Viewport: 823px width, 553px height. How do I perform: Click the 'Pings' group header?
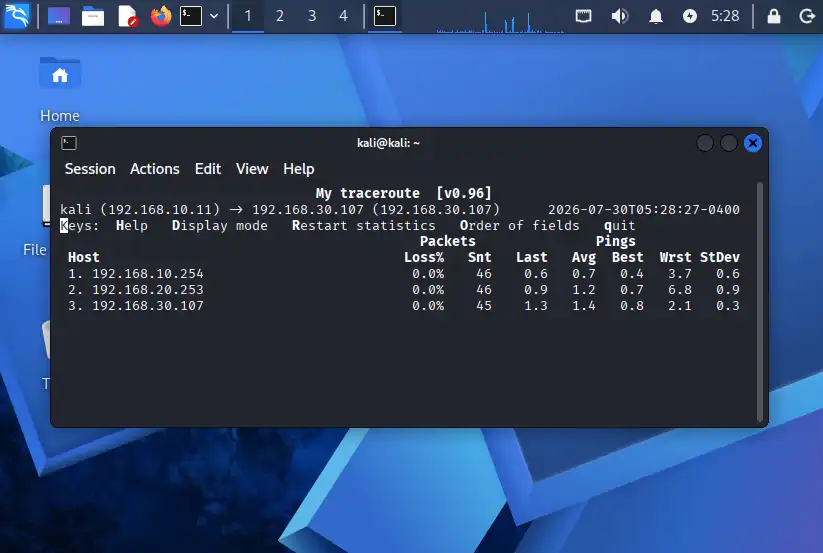point(616,241)
